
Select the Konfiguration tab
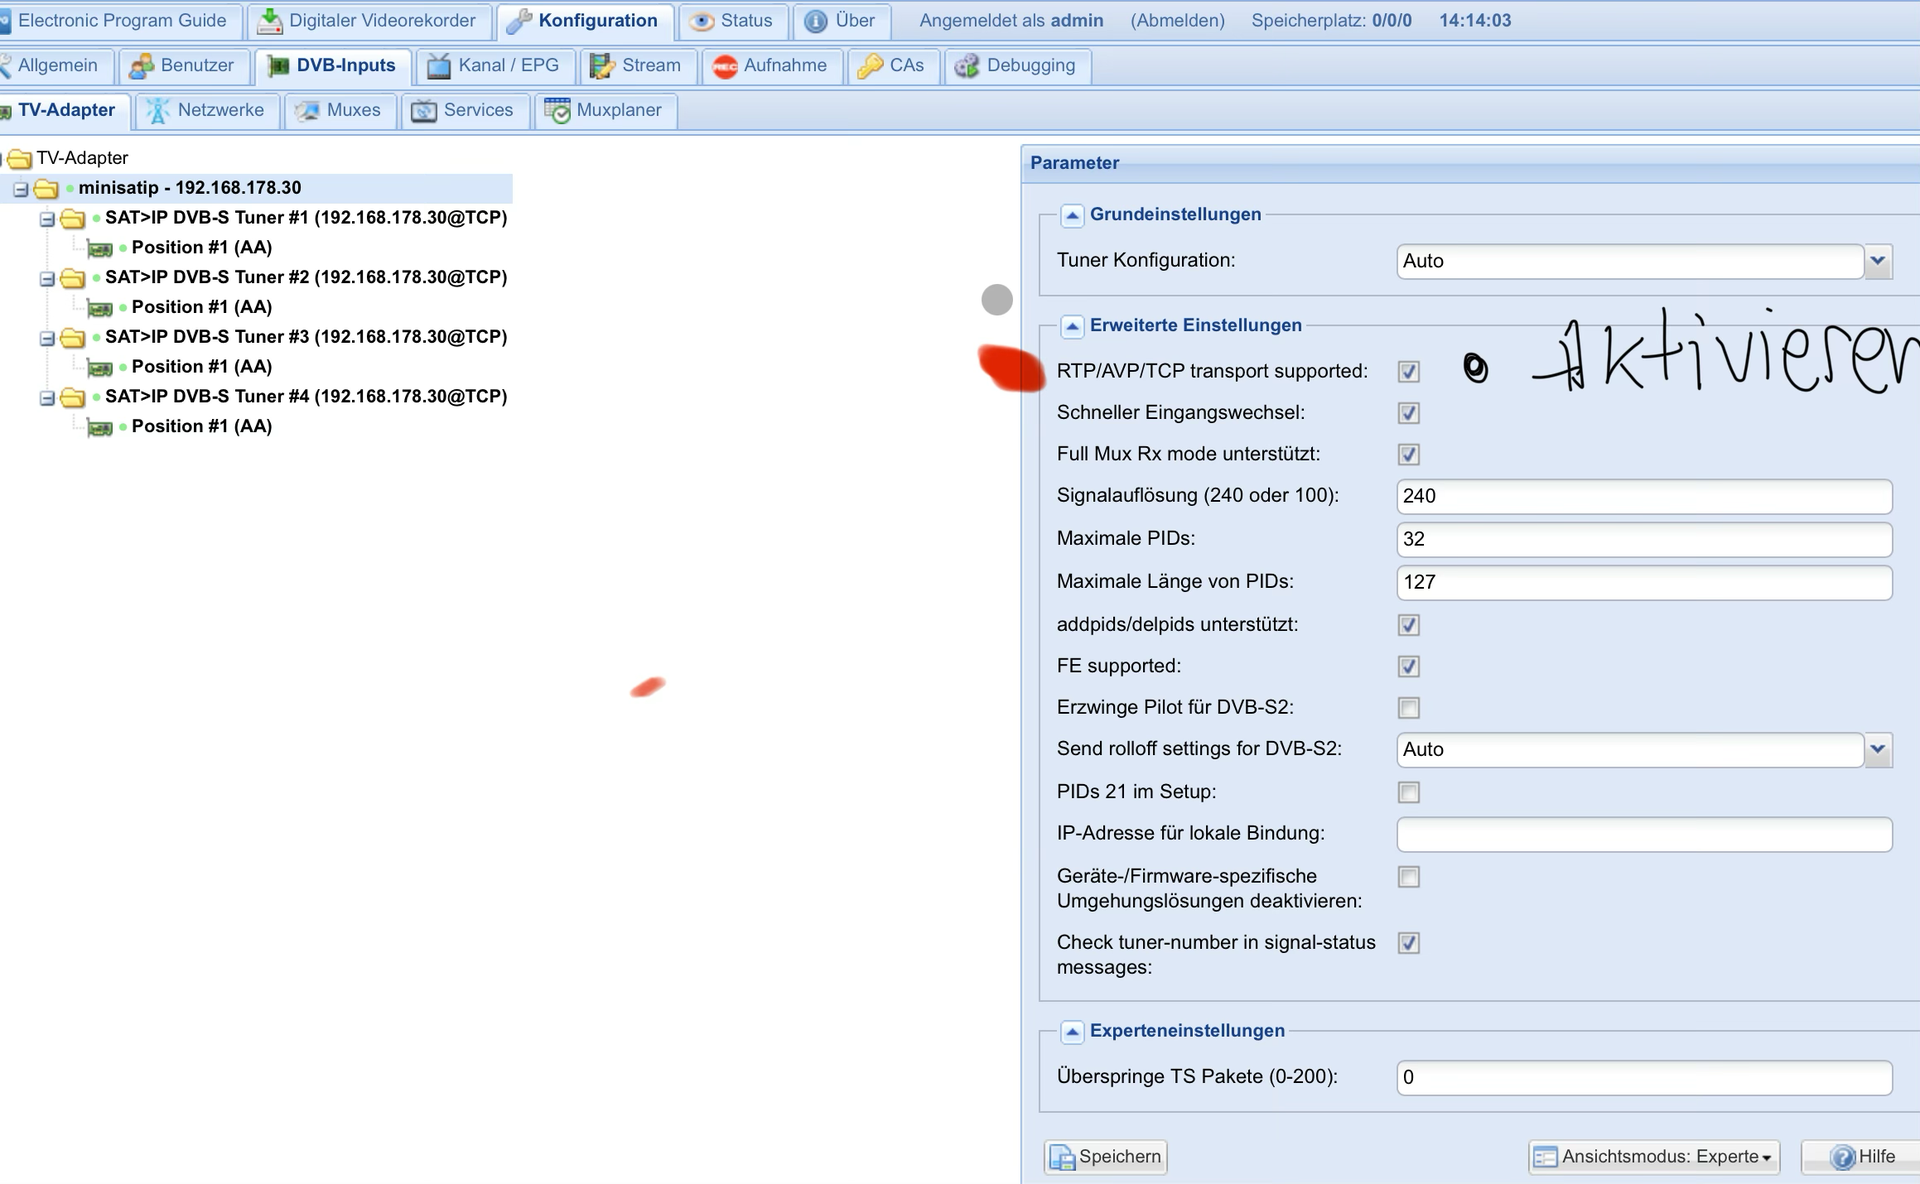[x=584, y=21]
